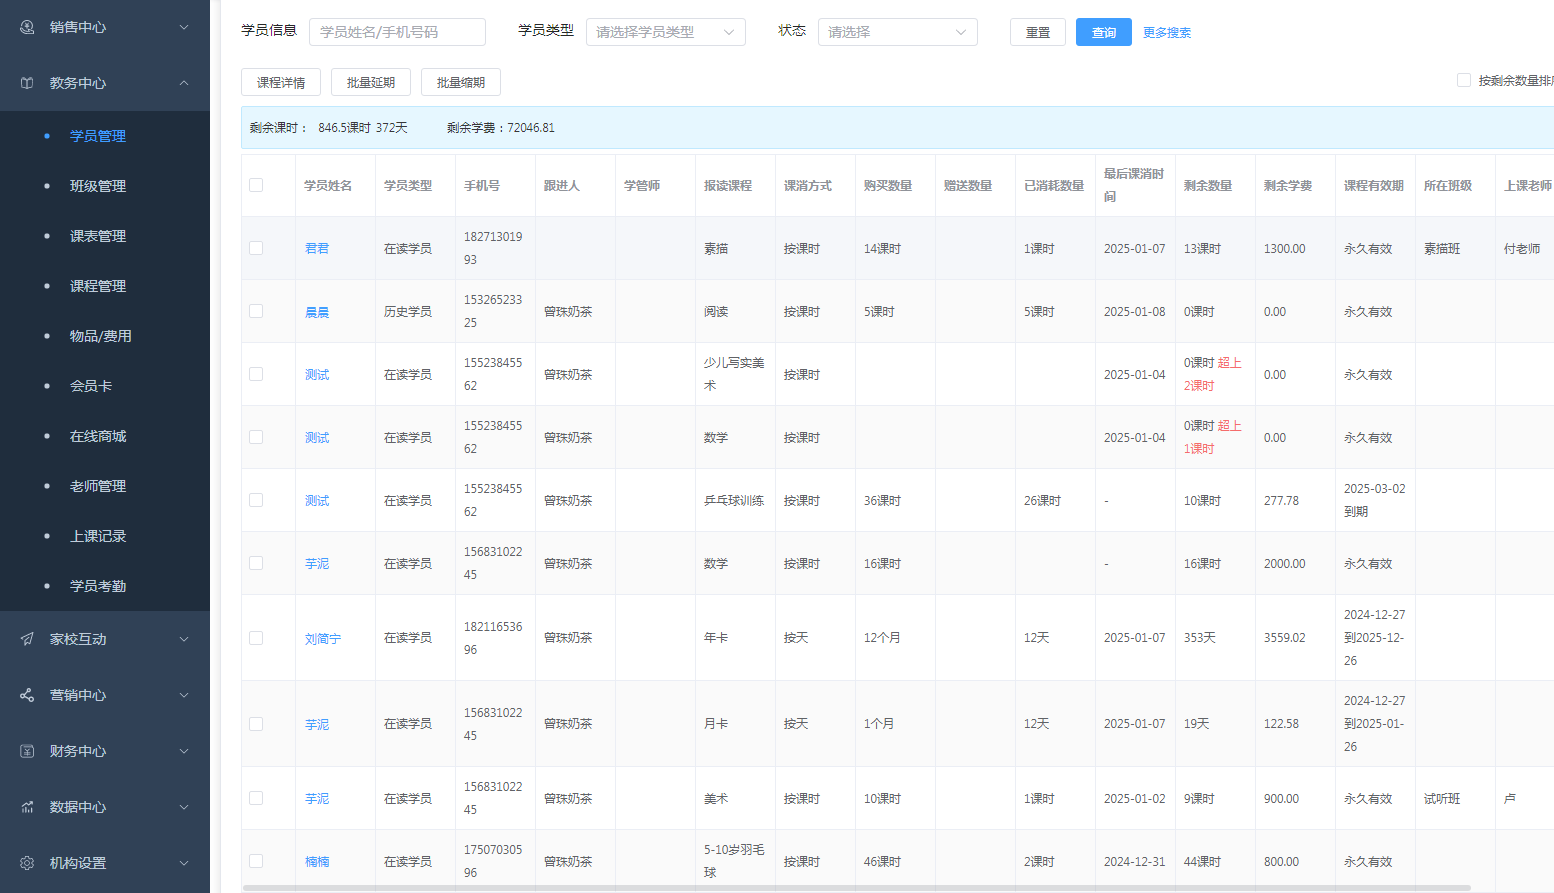Click the 3559.02 remaining fee cell
The width and height of the screenshot is (1554, 893).
coord(1285,638)
